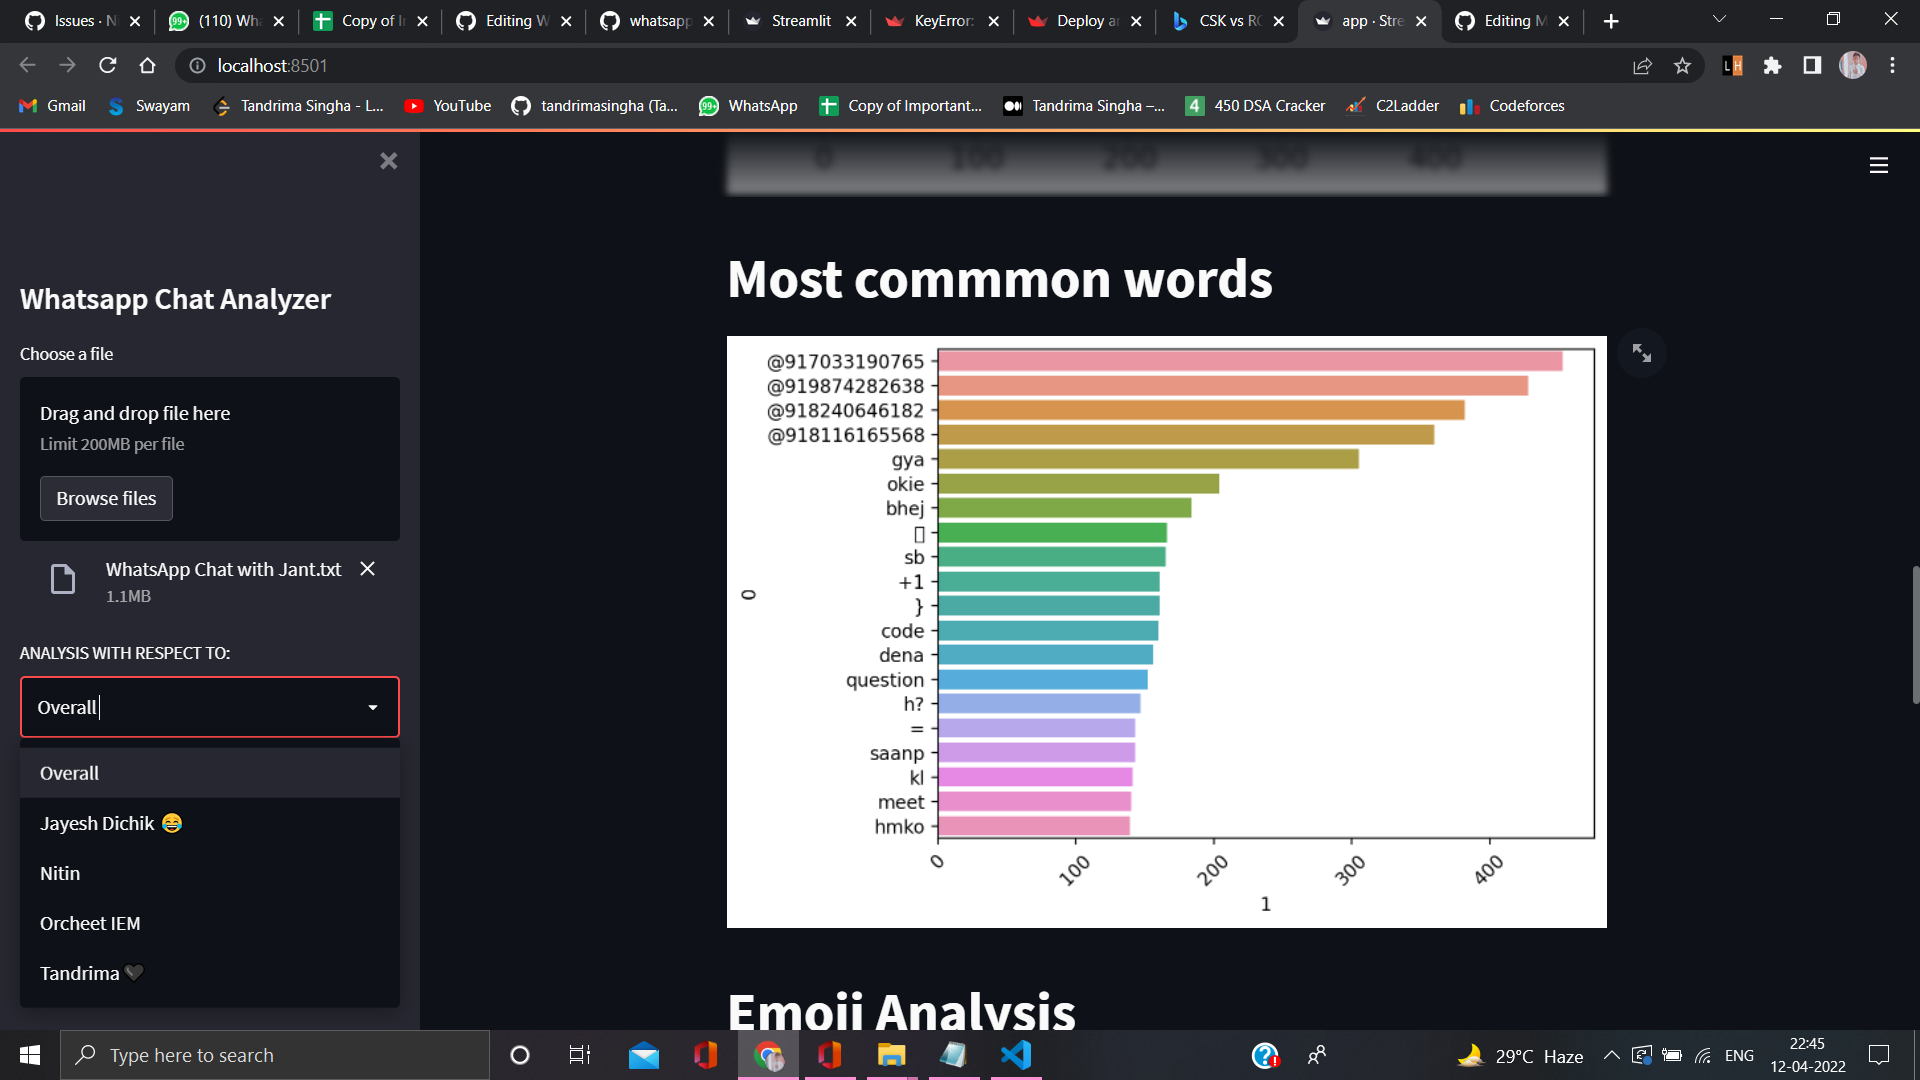This screenshot has height=1080, width=1920.
Task: Click the Browse files button
Action: 106,498
